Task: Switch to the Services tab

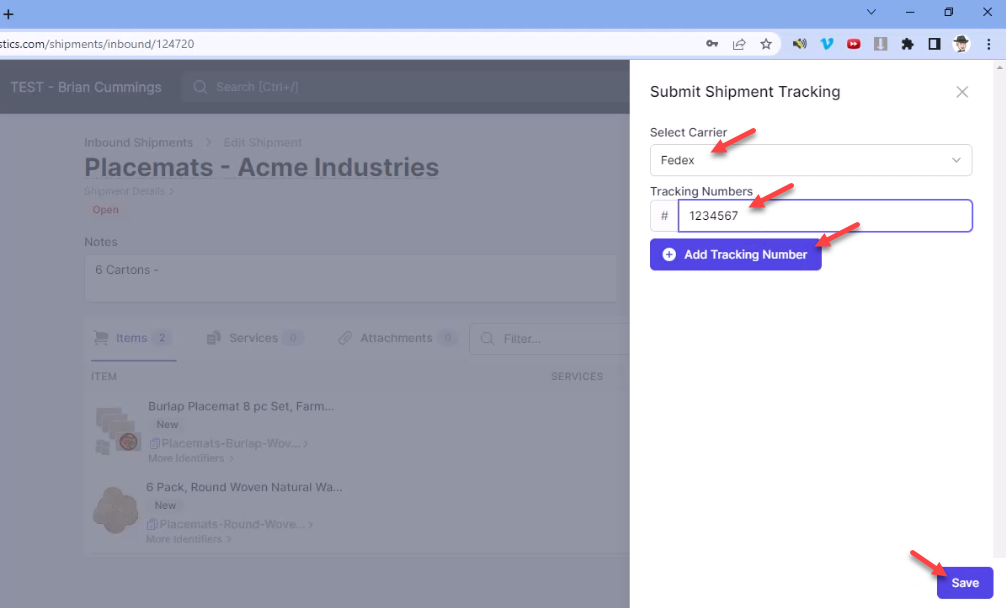Action: [254, 338]
